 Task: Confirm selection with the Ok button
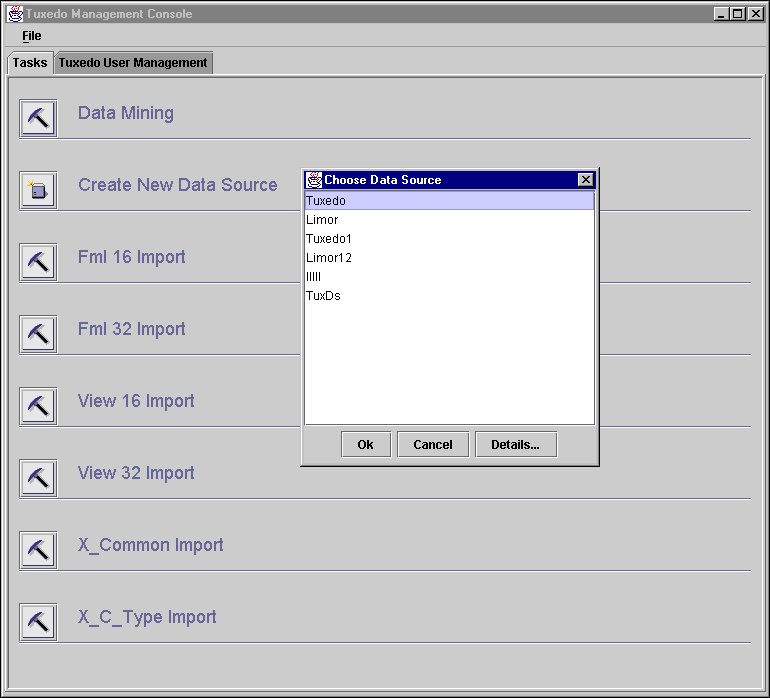point(366,445)
